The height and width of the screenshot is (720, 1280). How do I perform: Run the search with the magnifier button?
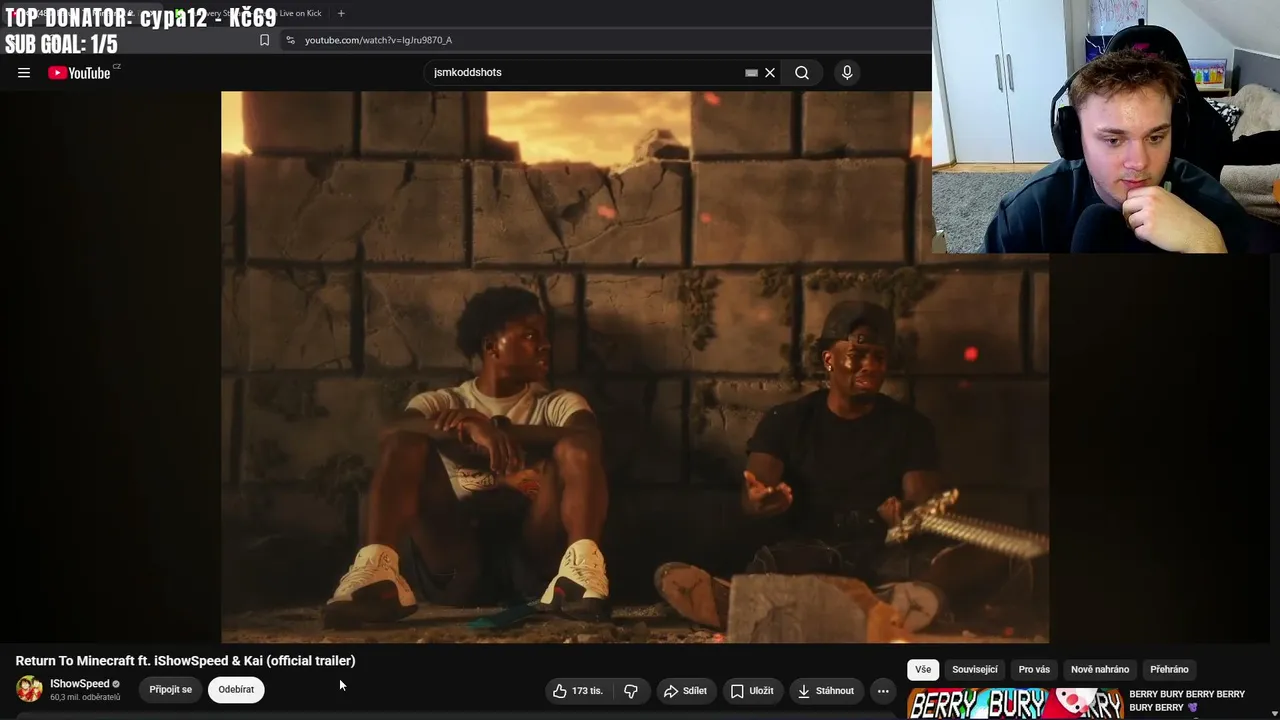(x=802, y=72)
